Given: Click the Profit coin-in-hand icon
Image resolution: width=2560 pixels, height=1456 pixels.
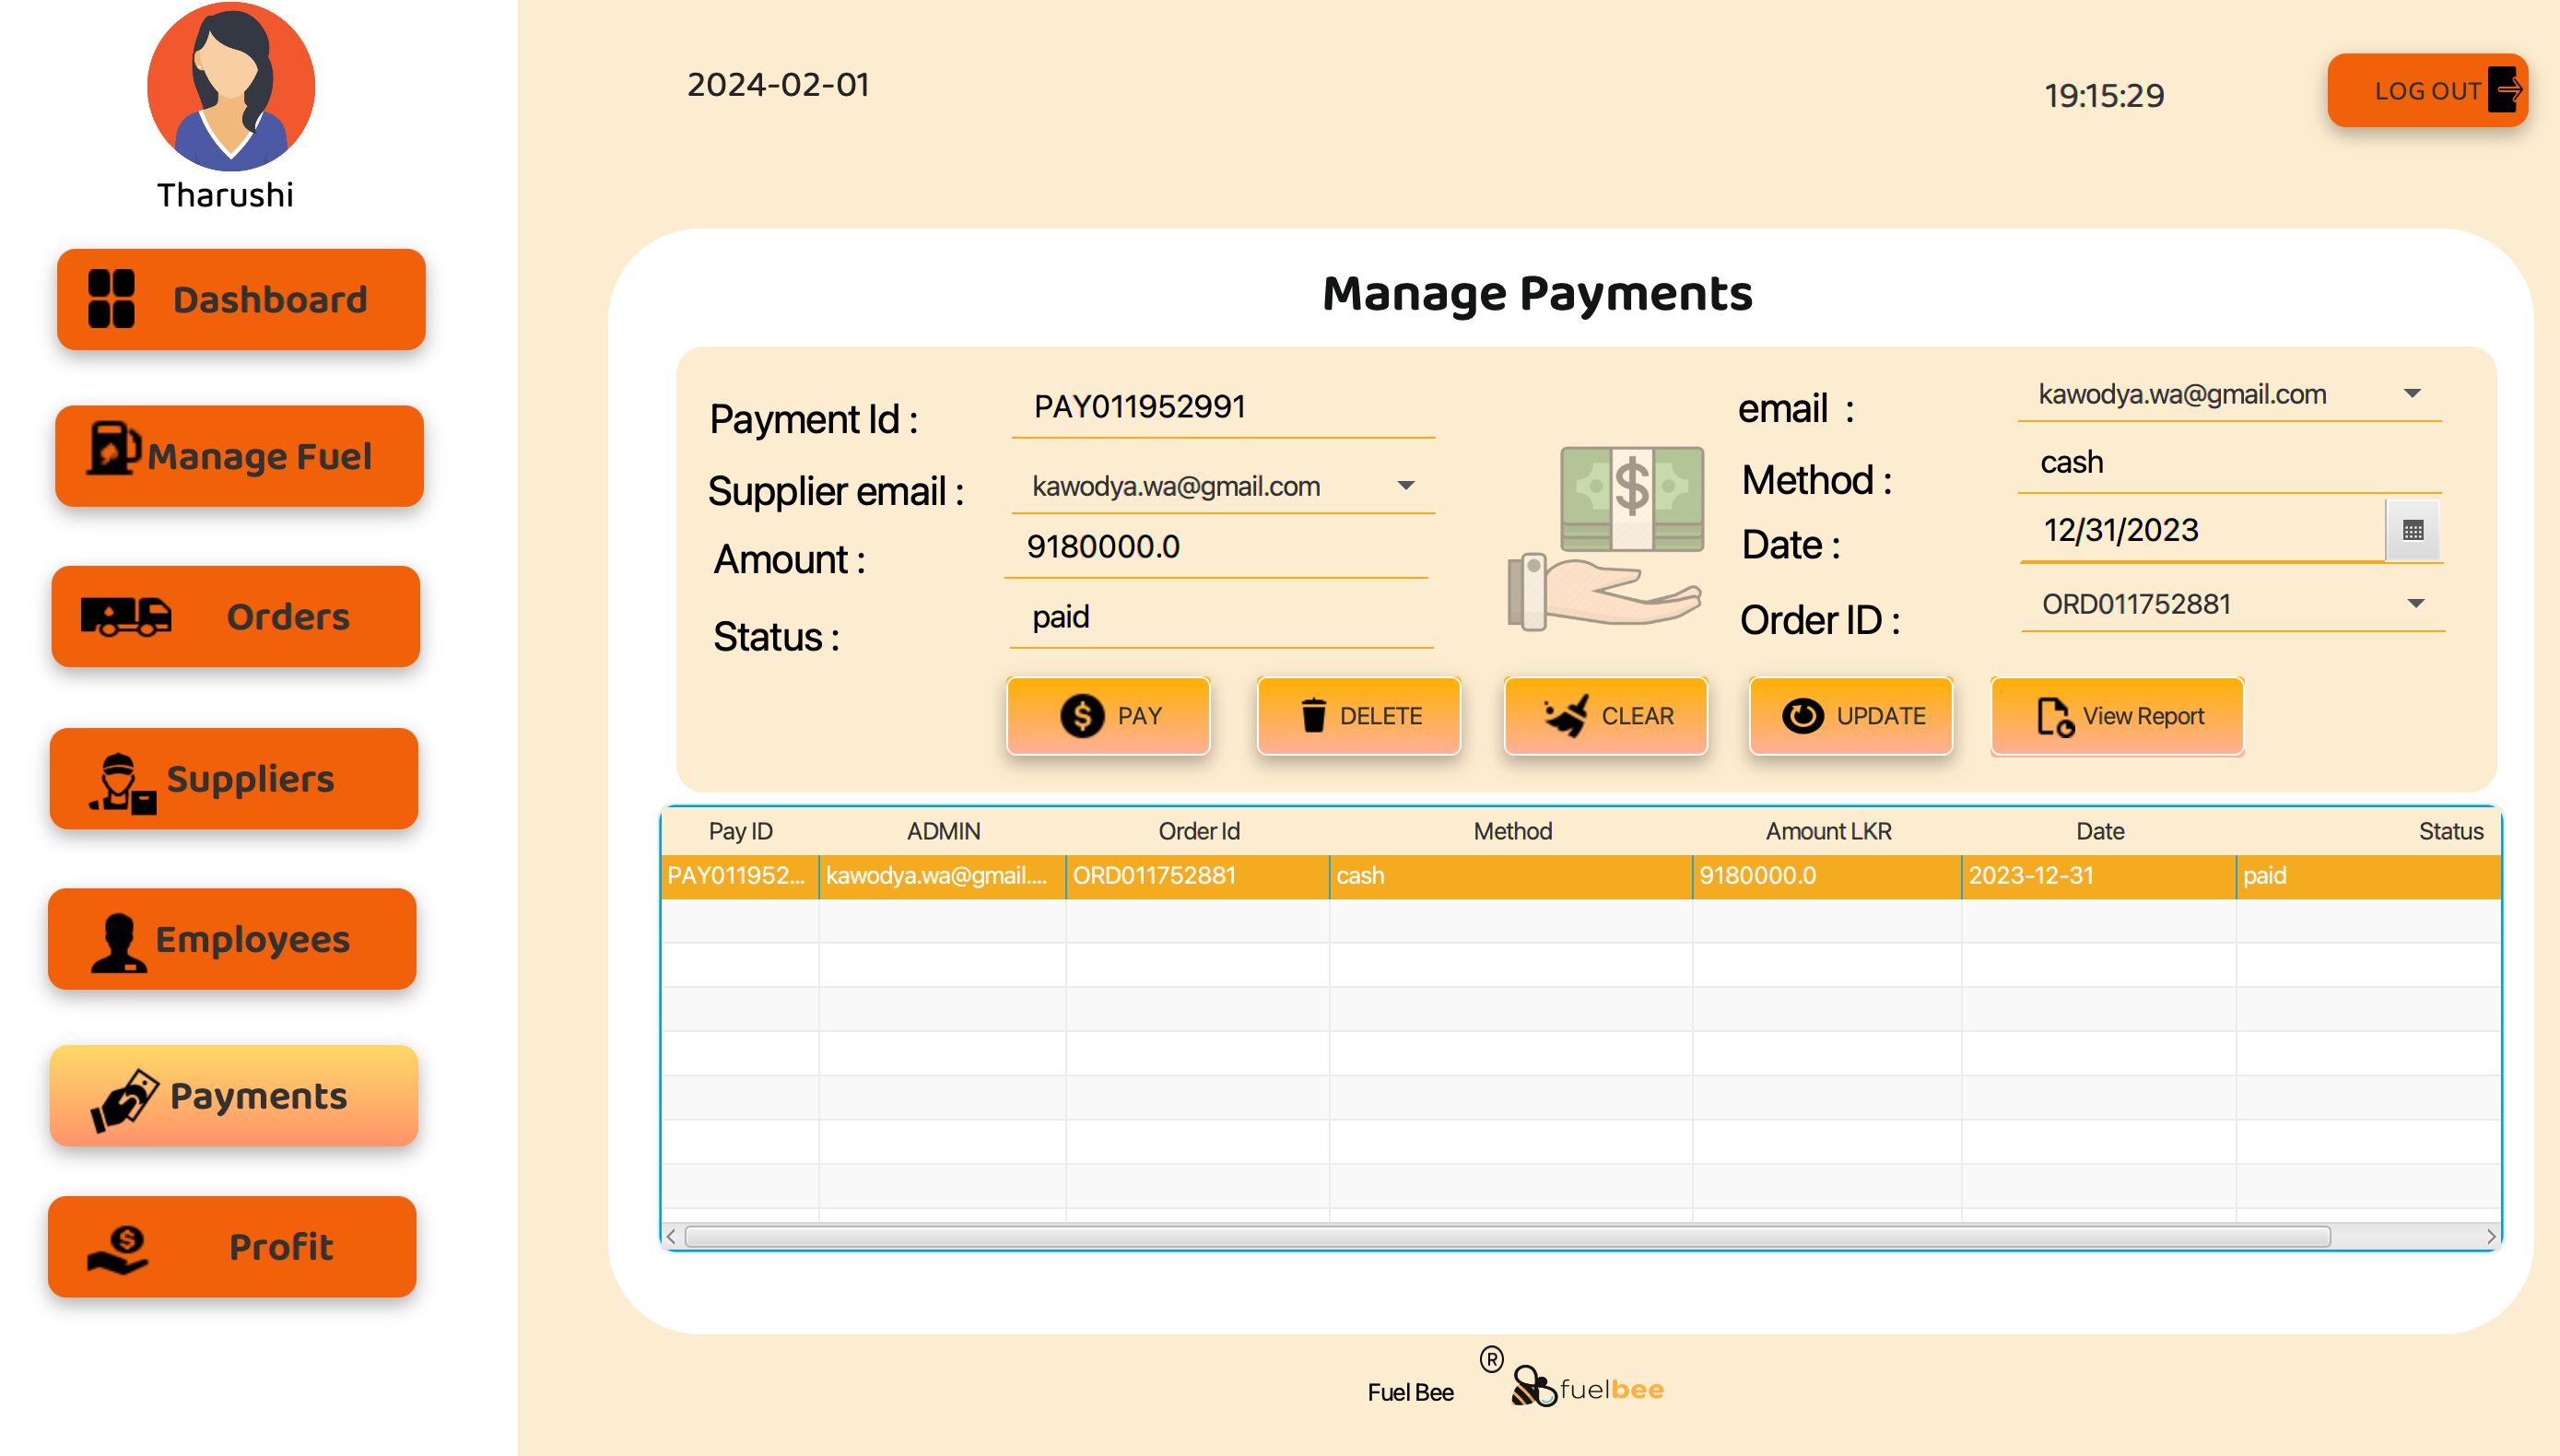Looking at the screenshot, I should (x=118, y=1250).
